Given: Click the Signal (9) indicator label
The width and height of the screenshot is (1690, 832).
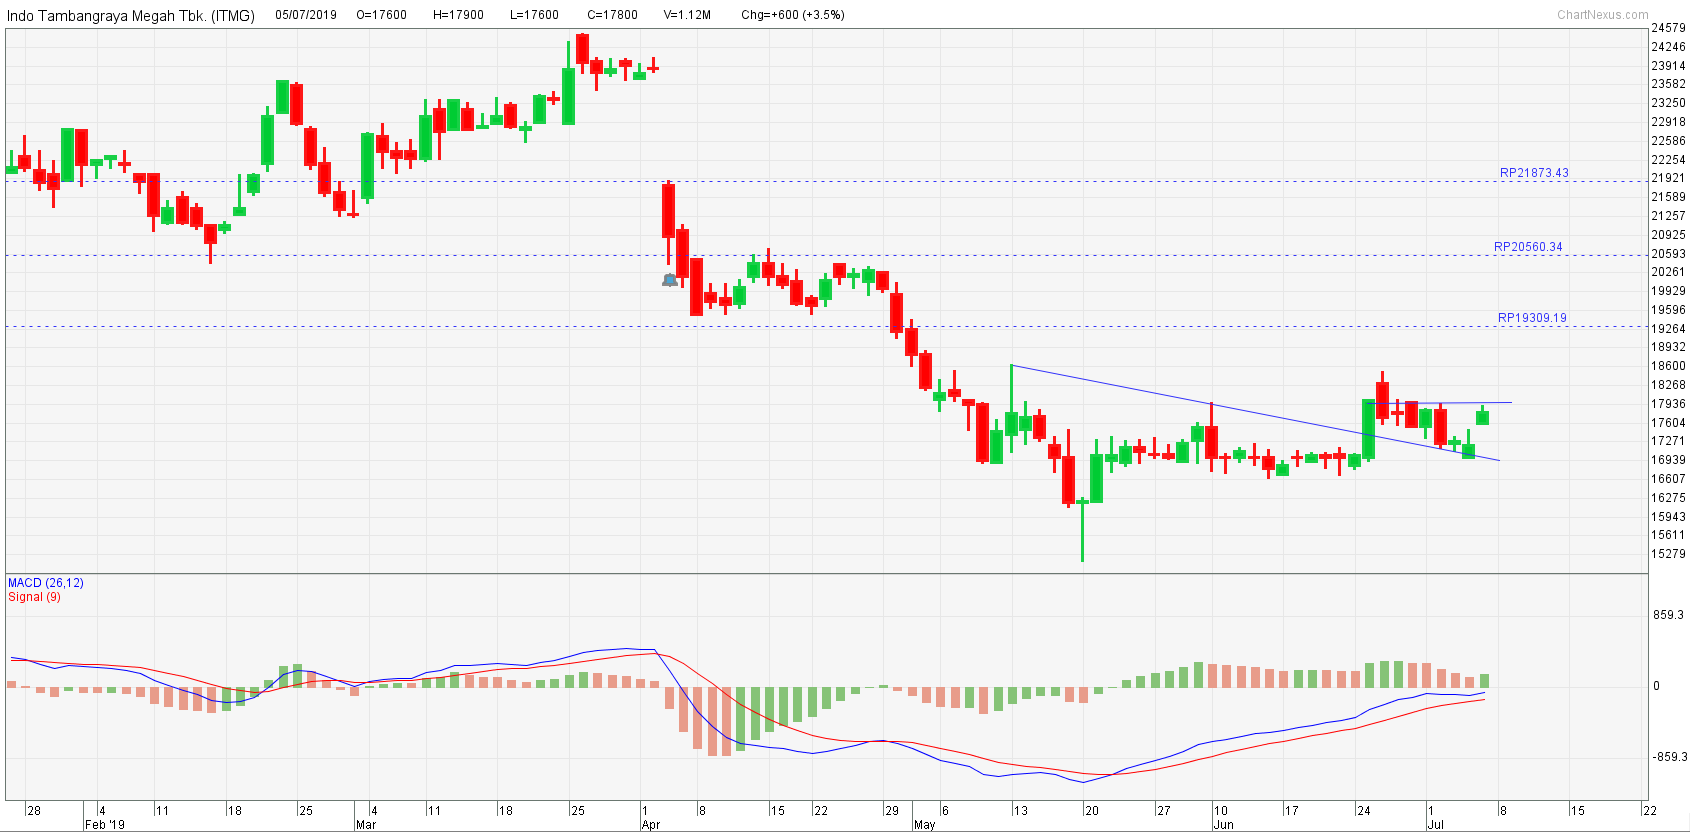Looking at the screenshot, I should point(34,597).
